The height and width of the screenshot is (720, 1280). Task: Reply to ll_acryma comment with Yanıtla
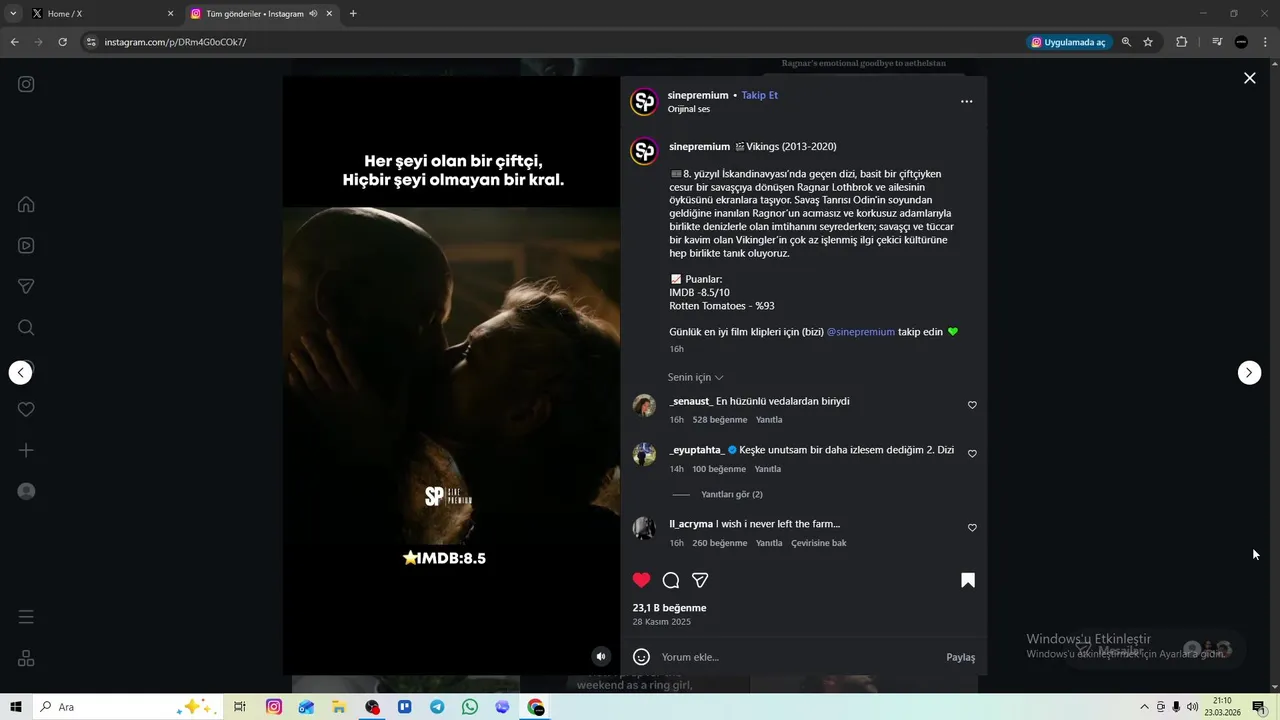coord(769,543)
